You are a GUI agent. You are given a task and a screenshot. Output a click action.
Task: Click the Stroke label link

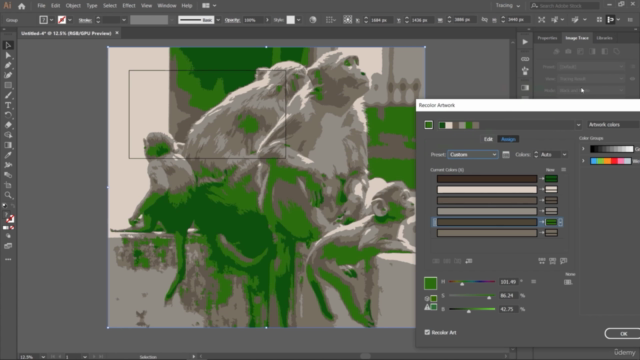coord(85,20)
